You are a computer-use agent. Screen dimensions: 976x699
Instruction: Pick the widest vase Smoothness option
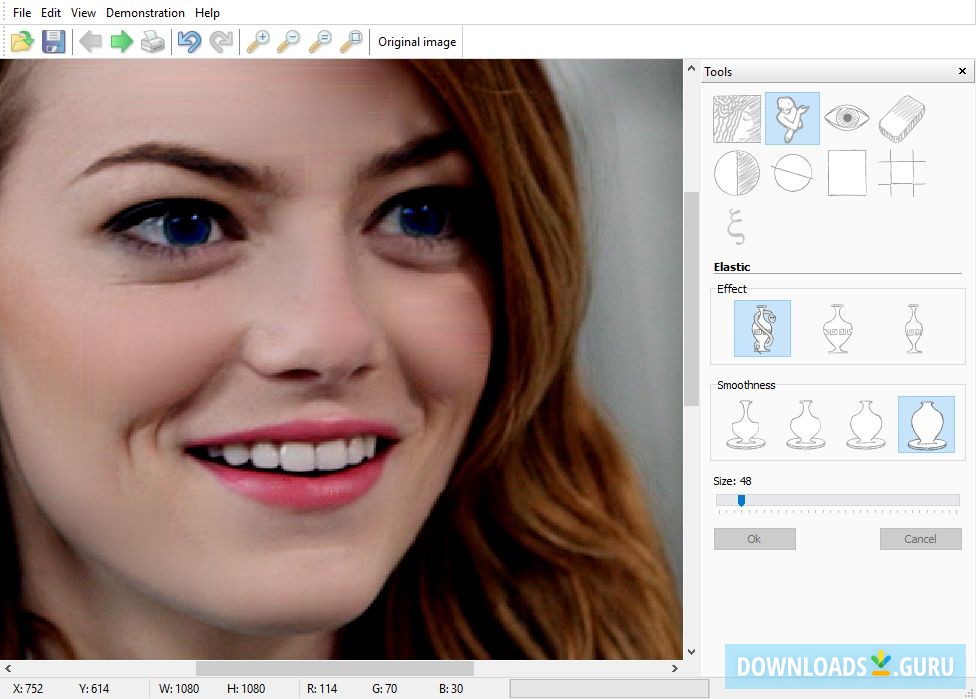pyautogui.click(x=926, y=424)
